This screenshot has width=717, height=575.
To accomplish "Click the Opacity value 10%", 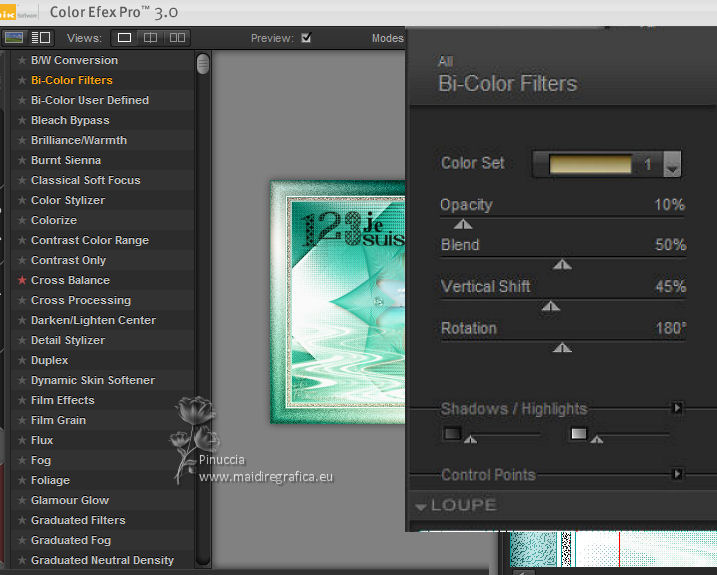I will click(x=669, y=204).
